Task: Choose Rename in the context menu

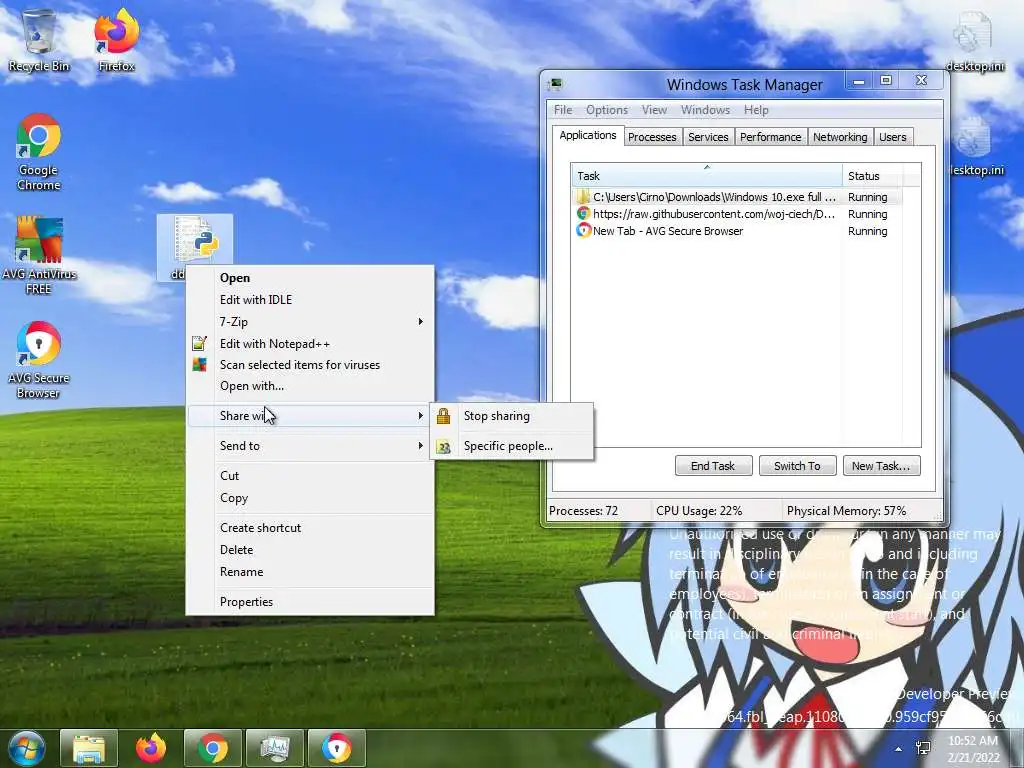Action: [310, 572]
